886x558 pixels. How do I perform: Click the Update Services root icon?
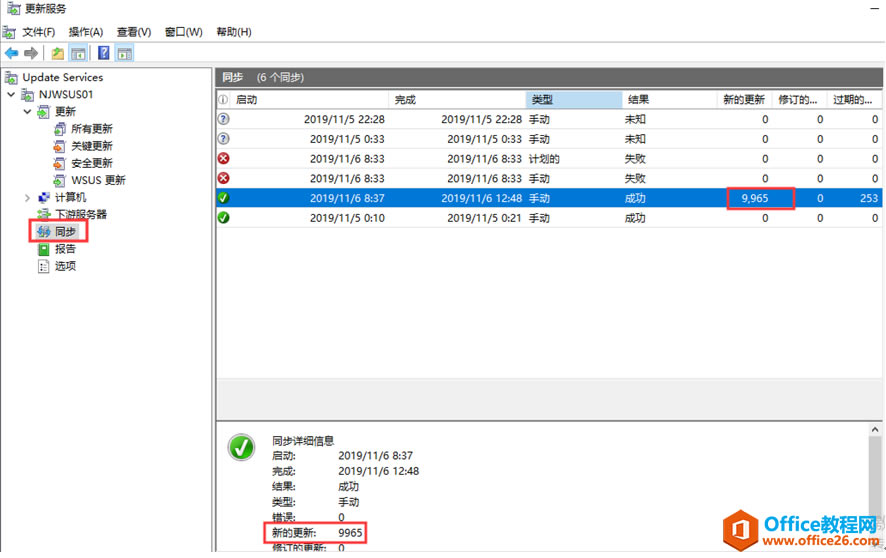coord(11,77)
